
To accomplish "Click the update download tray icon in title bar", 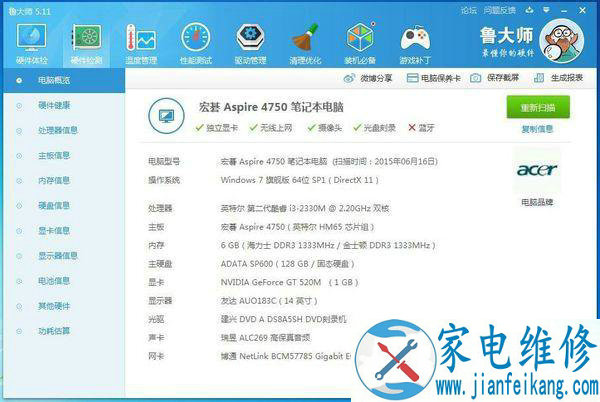I will 529,10.
